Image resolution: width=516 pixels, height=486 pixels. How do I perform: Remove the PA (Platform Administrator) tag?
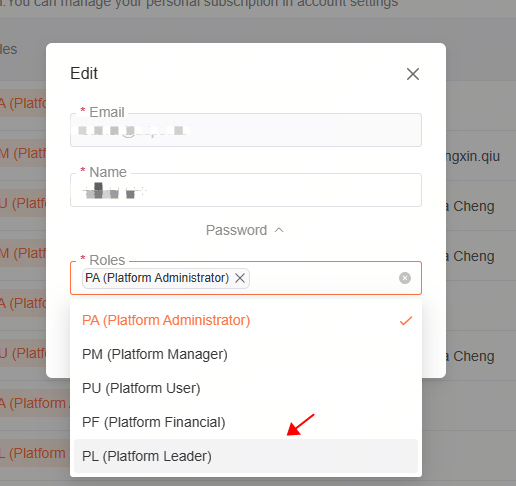point(240,278)
